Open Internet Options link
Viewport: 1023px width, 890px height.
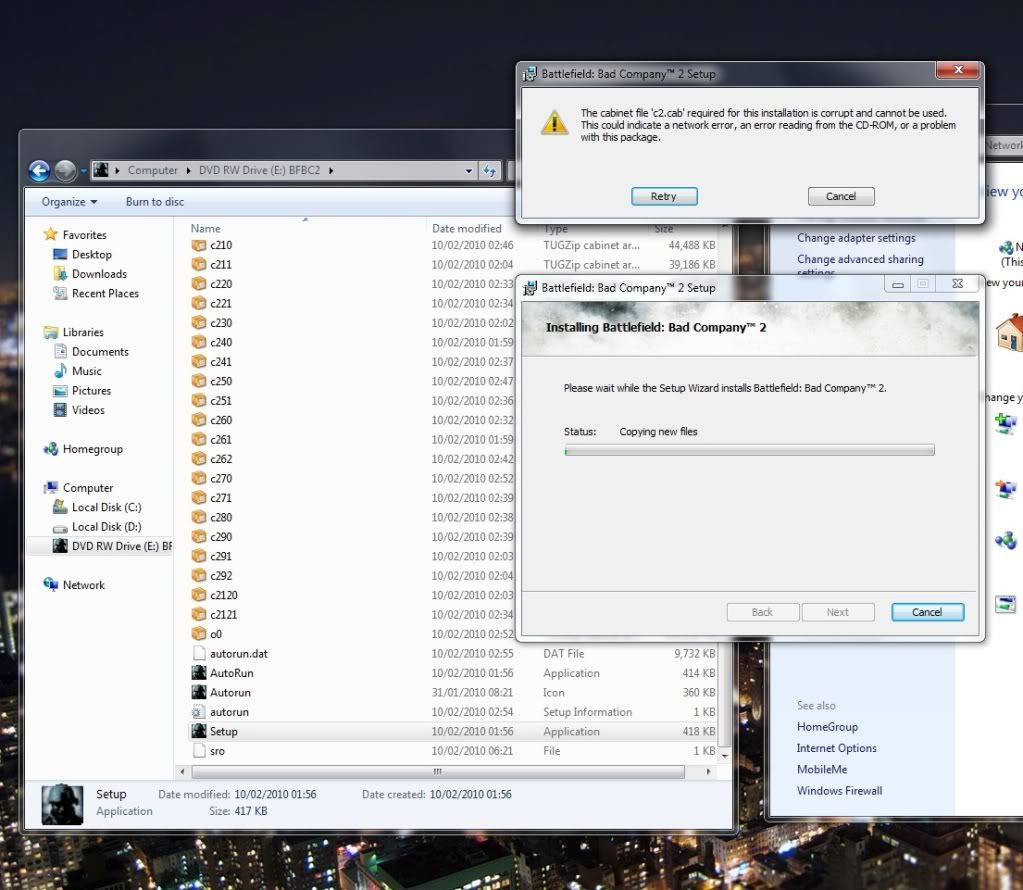[836, 748]
